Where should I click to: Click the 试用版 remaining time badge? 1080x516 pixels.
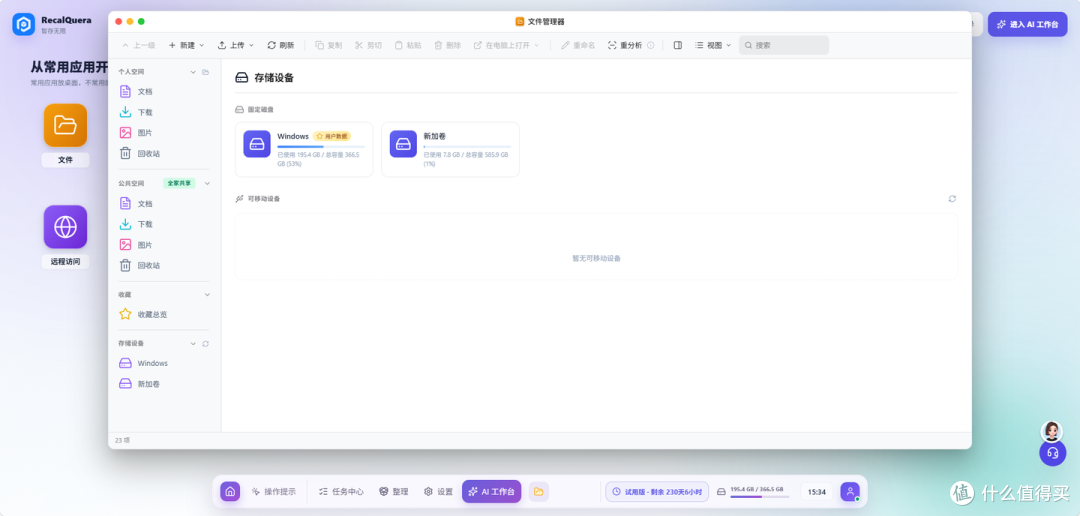coord(657,492)
